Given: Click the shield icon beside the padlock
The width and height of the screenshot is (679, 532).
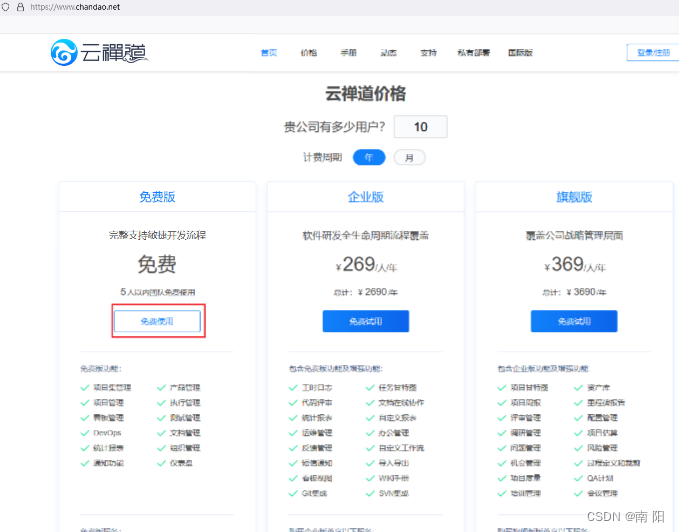Looking at the screenshot, I should pyautogui.click(x=5, y=7).
